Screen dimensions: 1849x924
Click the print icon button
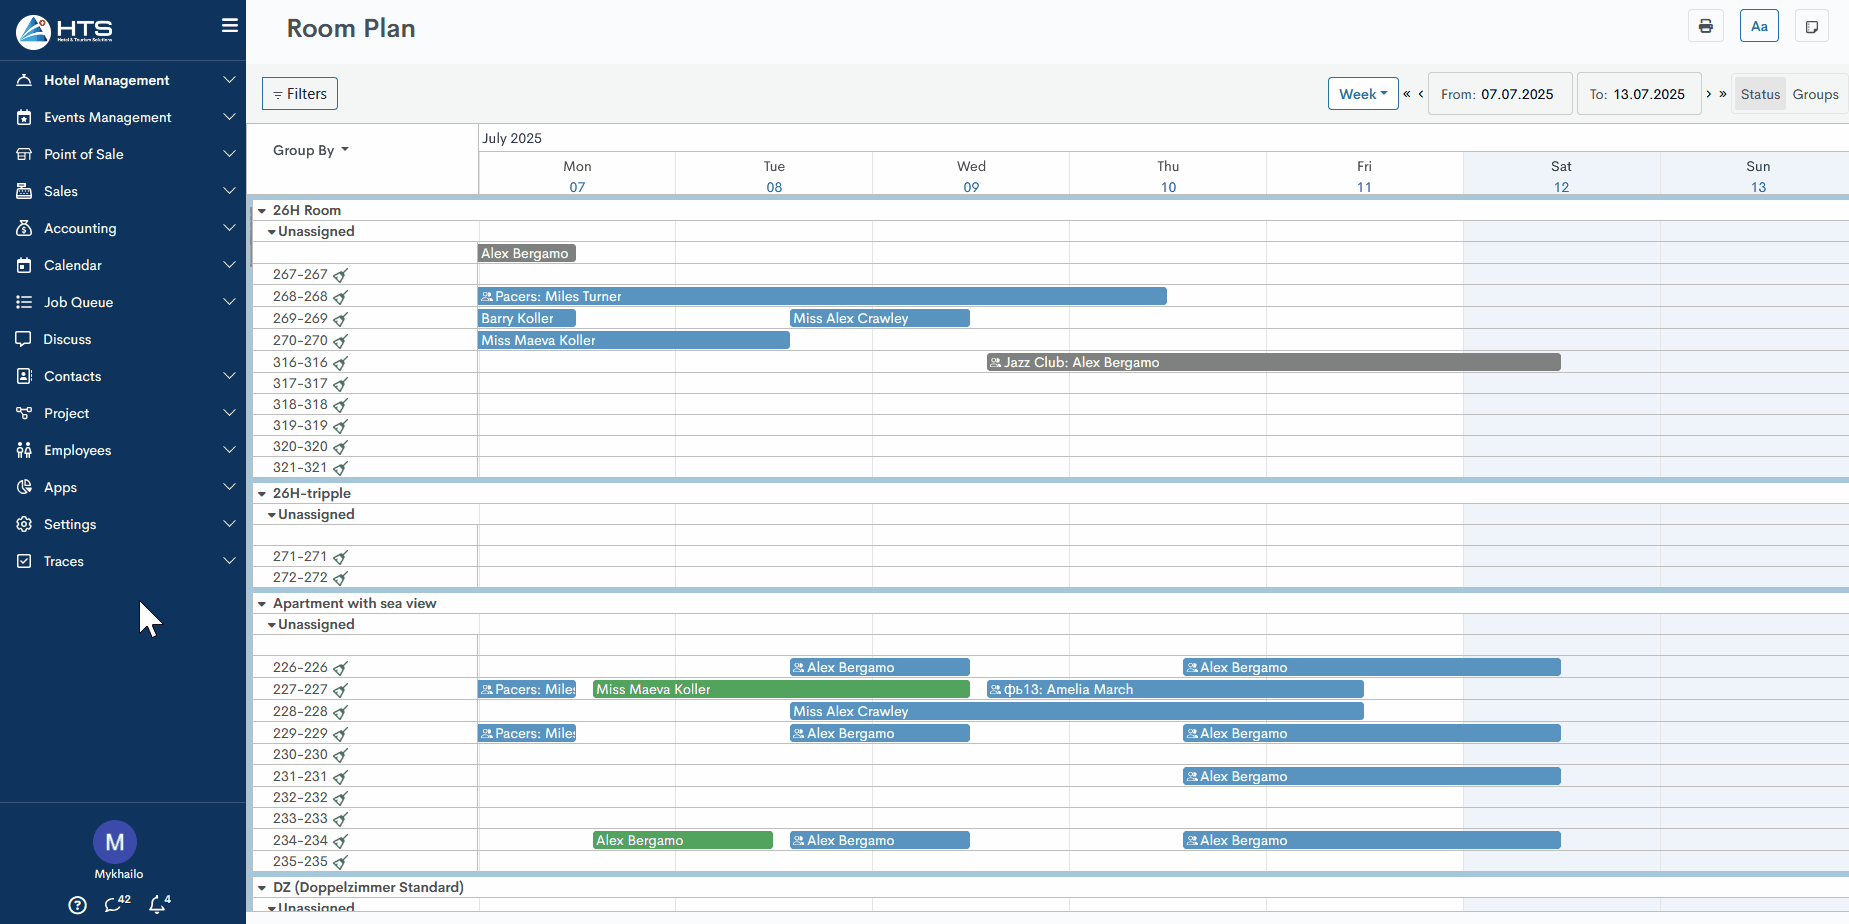(1706, 27)
